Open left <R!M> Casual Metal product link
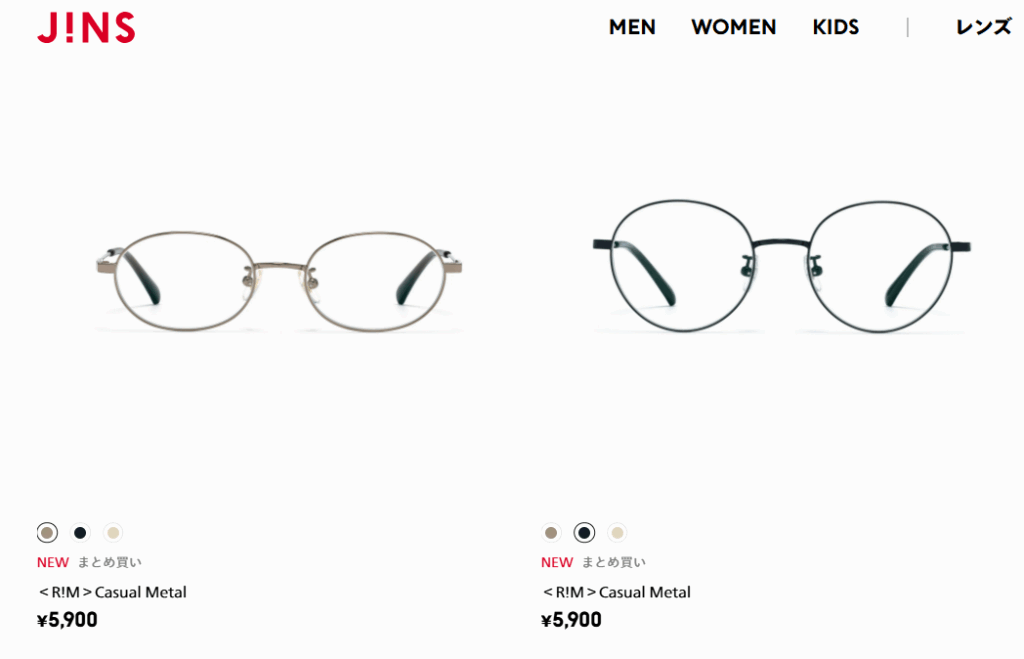 tap(112, 592)
